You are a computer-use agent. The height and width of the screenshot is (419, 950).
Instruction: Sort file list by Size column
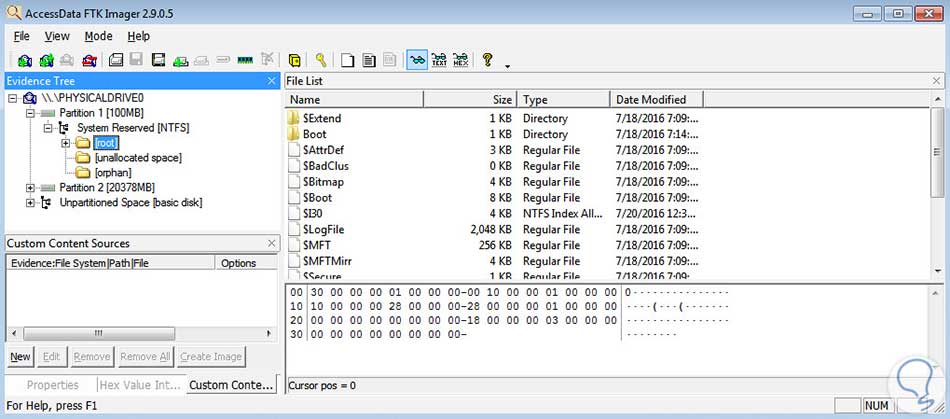tap(470, 99)
